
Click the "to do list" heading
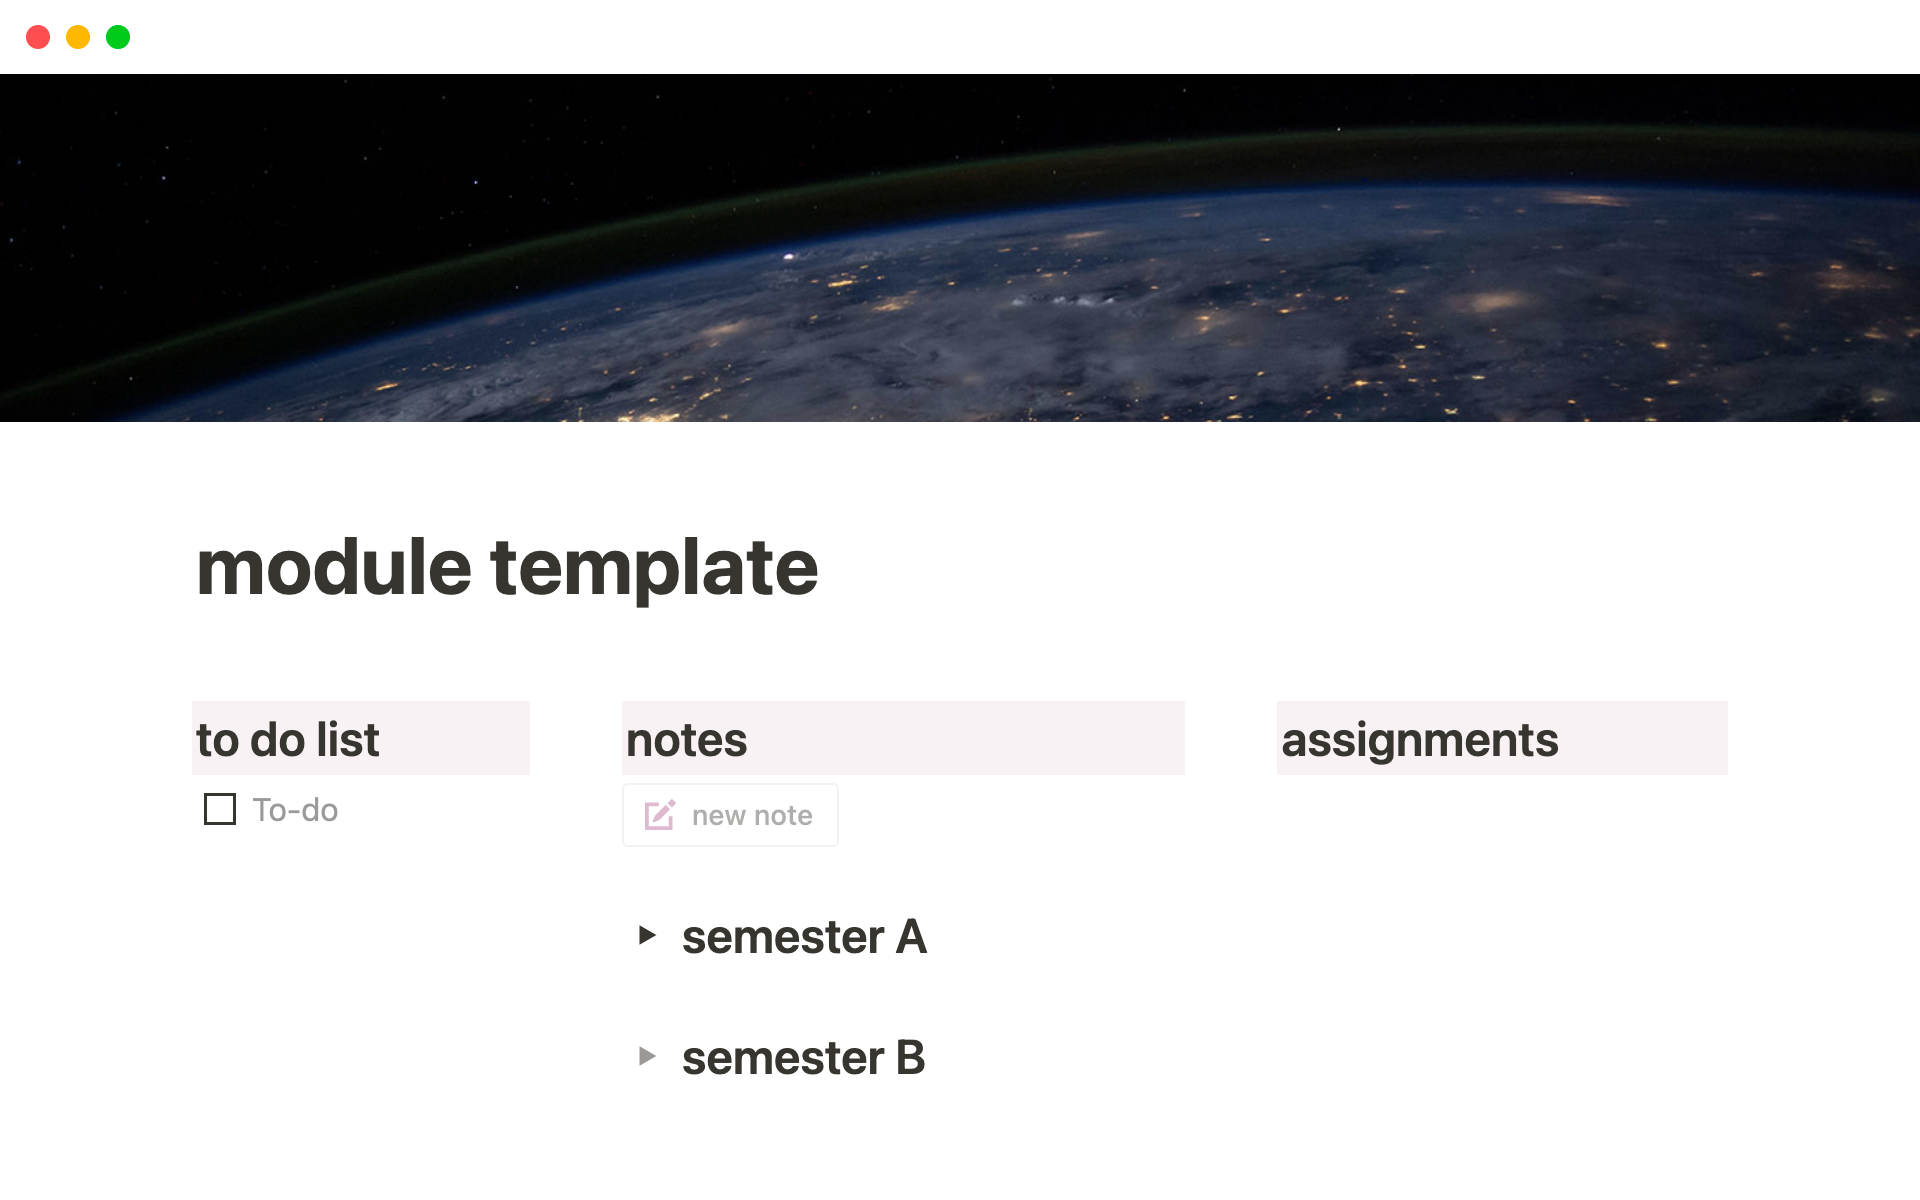[288, 740]
